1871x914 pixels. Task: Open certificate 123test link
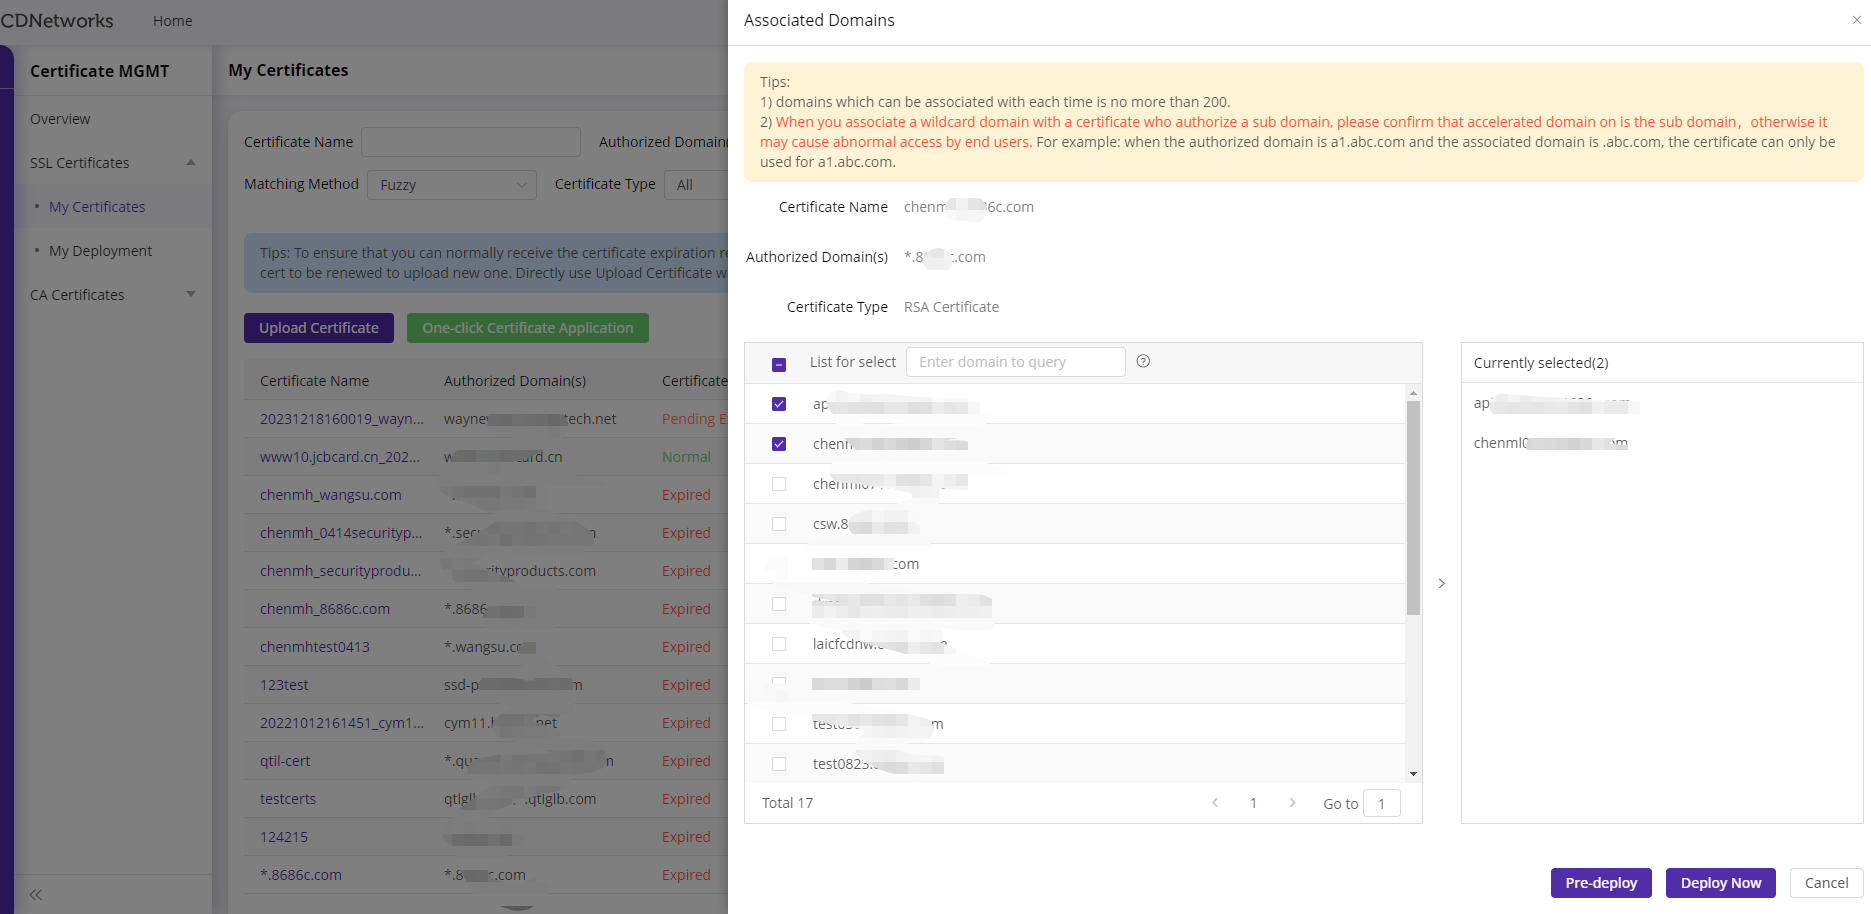point(284,685)
